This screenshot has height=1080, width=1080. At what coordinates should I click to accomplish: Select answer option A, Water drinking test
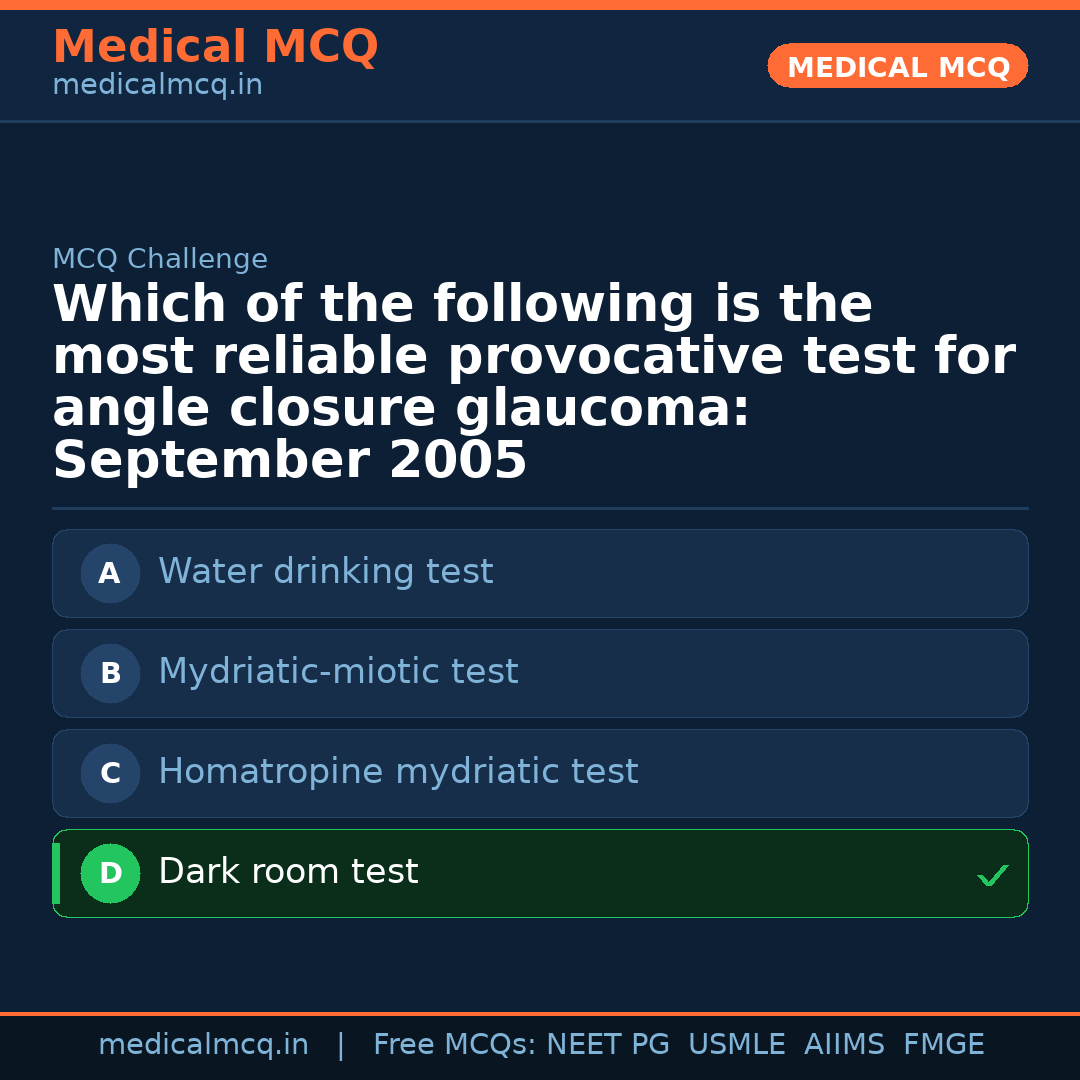pyautogui.click(x=540, y=573)
